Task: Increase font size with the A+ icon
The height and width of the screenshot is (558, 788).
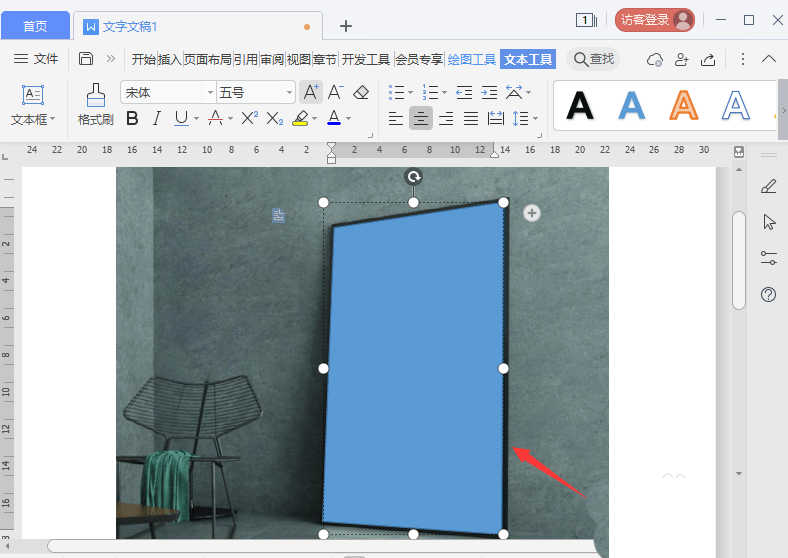Action: 311,93
